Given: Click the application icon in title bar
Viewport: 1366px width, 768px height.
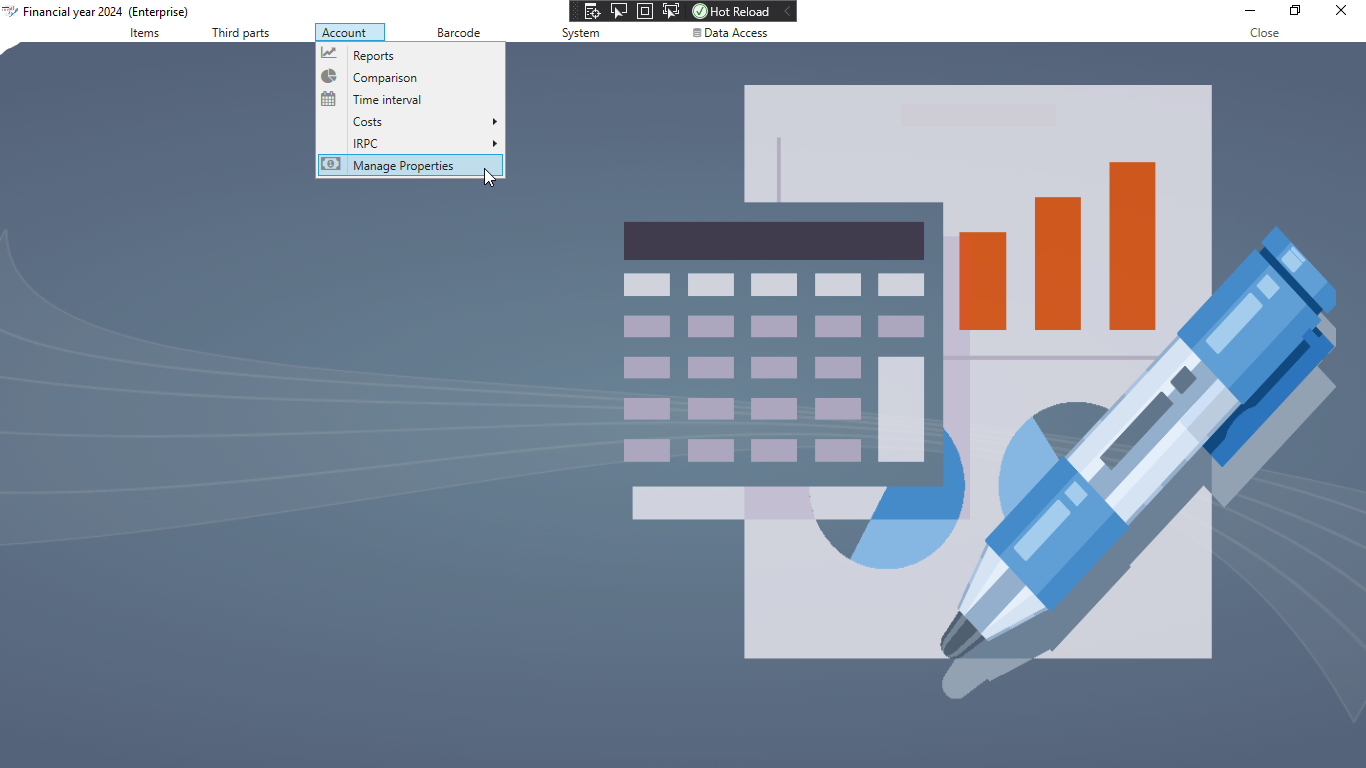Looking at the screenshot, I should (x=10, y=11).
